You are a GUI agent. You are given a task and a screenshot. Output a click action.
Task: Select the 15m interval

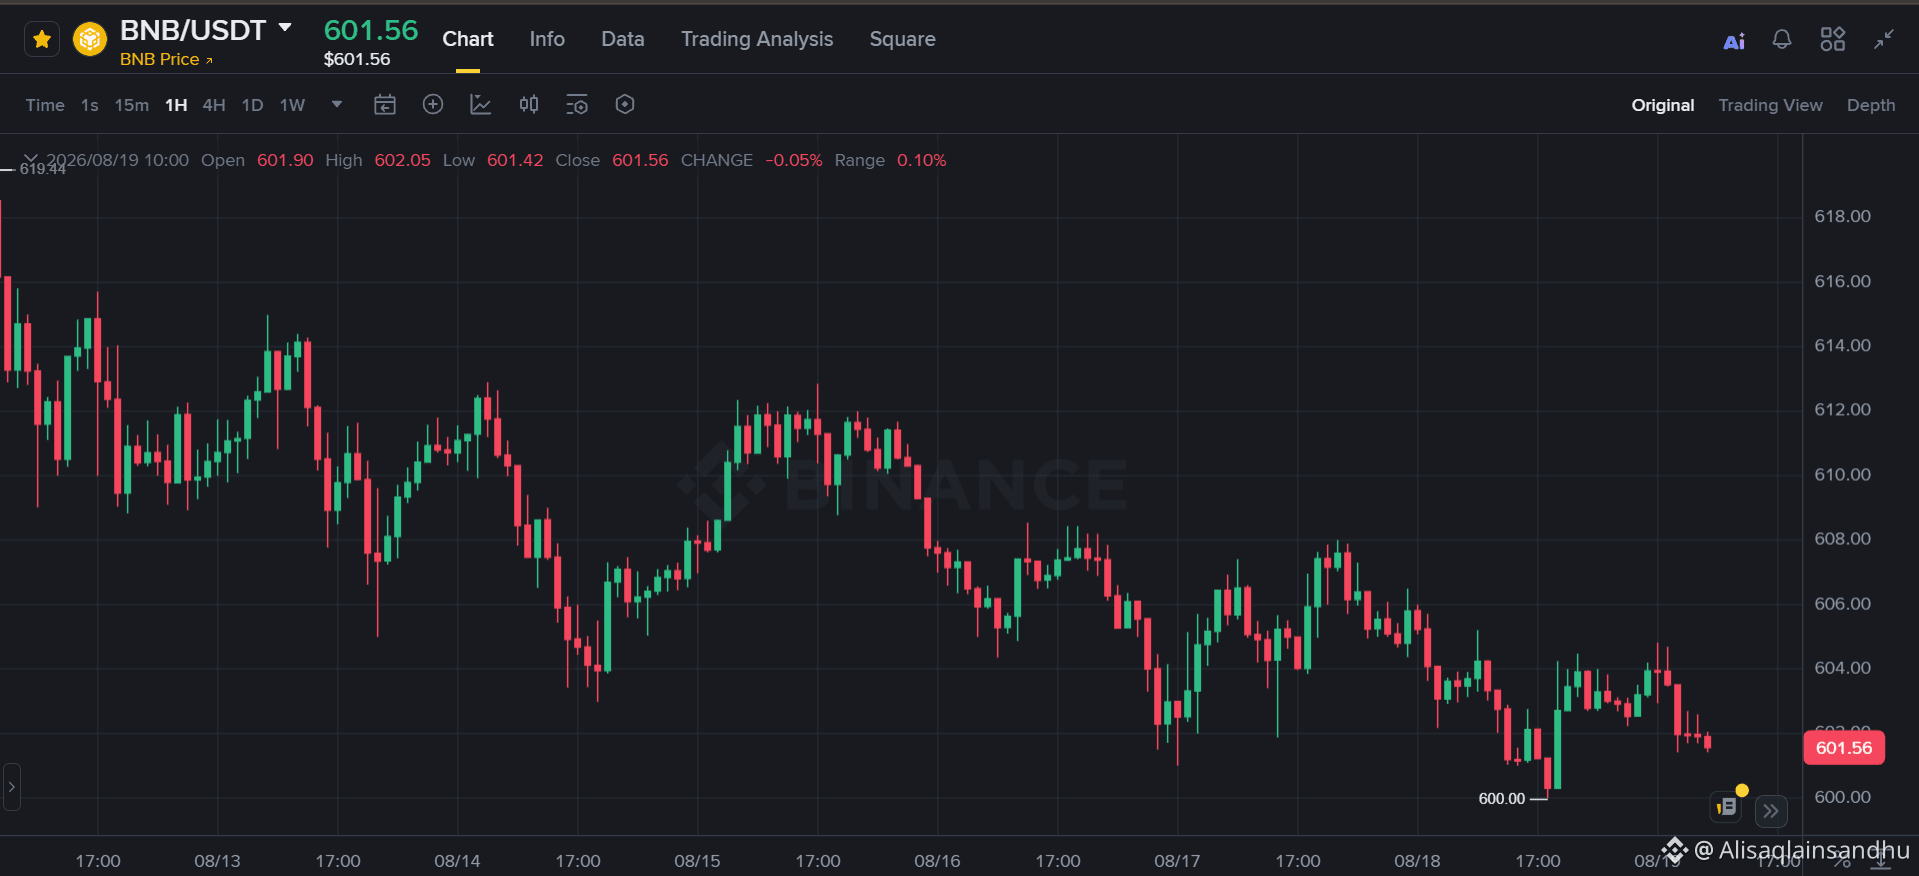[132, 105]
